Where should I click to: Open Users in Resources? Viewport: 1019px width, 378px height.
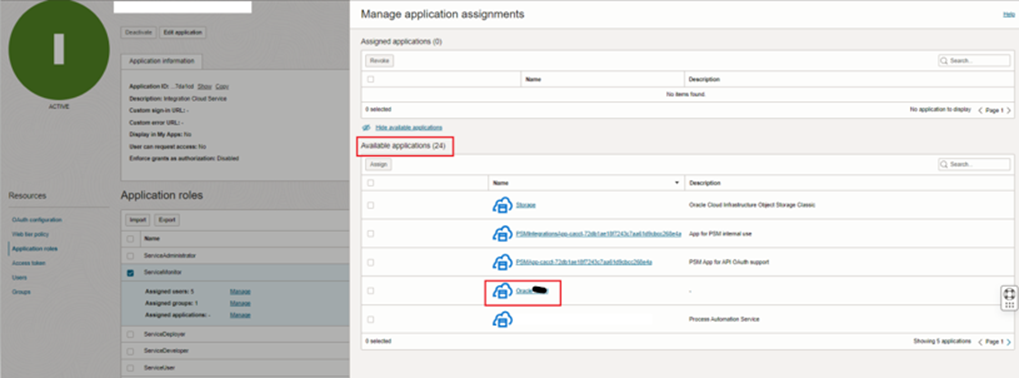coord(19,277)
